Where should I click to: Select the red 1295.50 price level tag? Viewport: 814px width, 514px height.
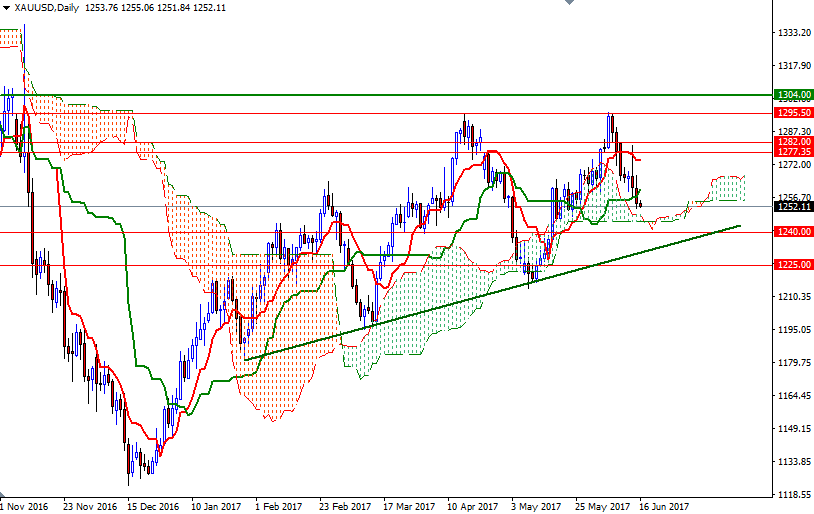[791, 113]
